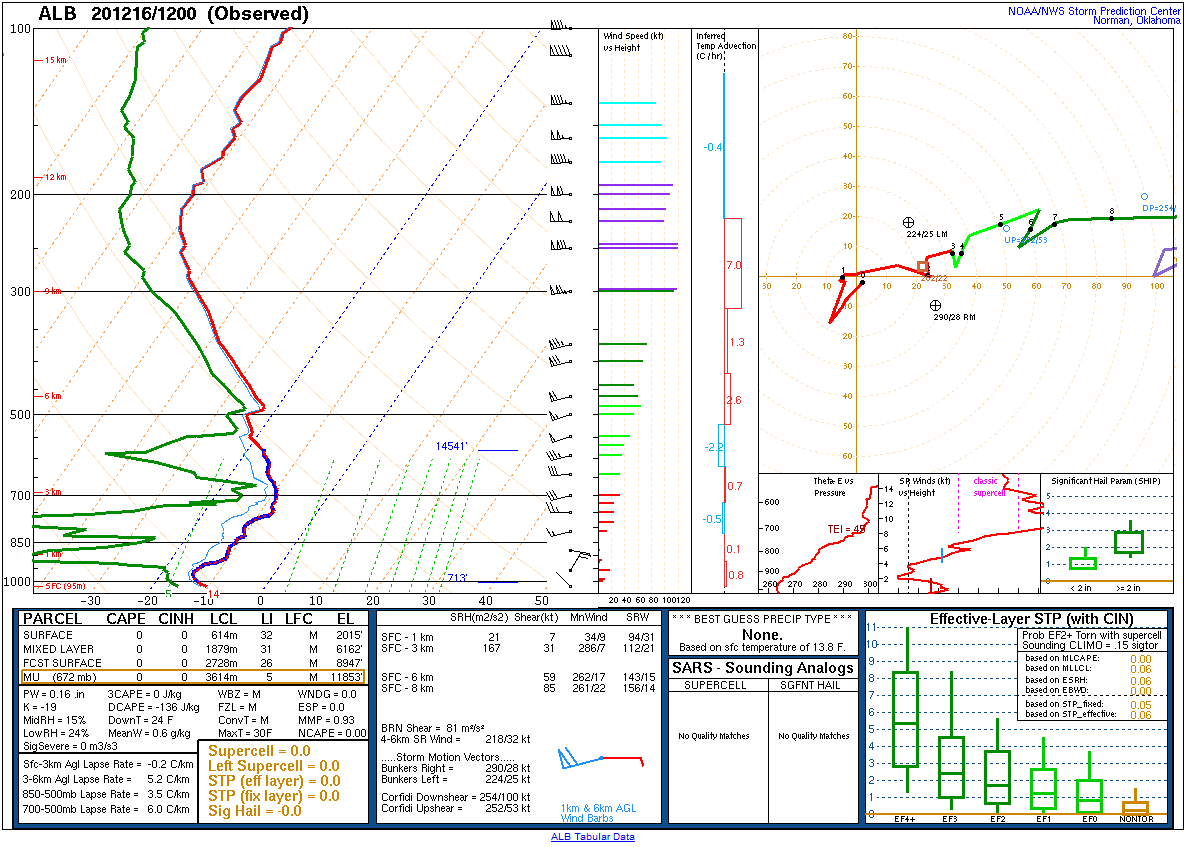Click the Corfidi Downshear vector line
The image size is (1188, 847).
click(x=455, y=797)
